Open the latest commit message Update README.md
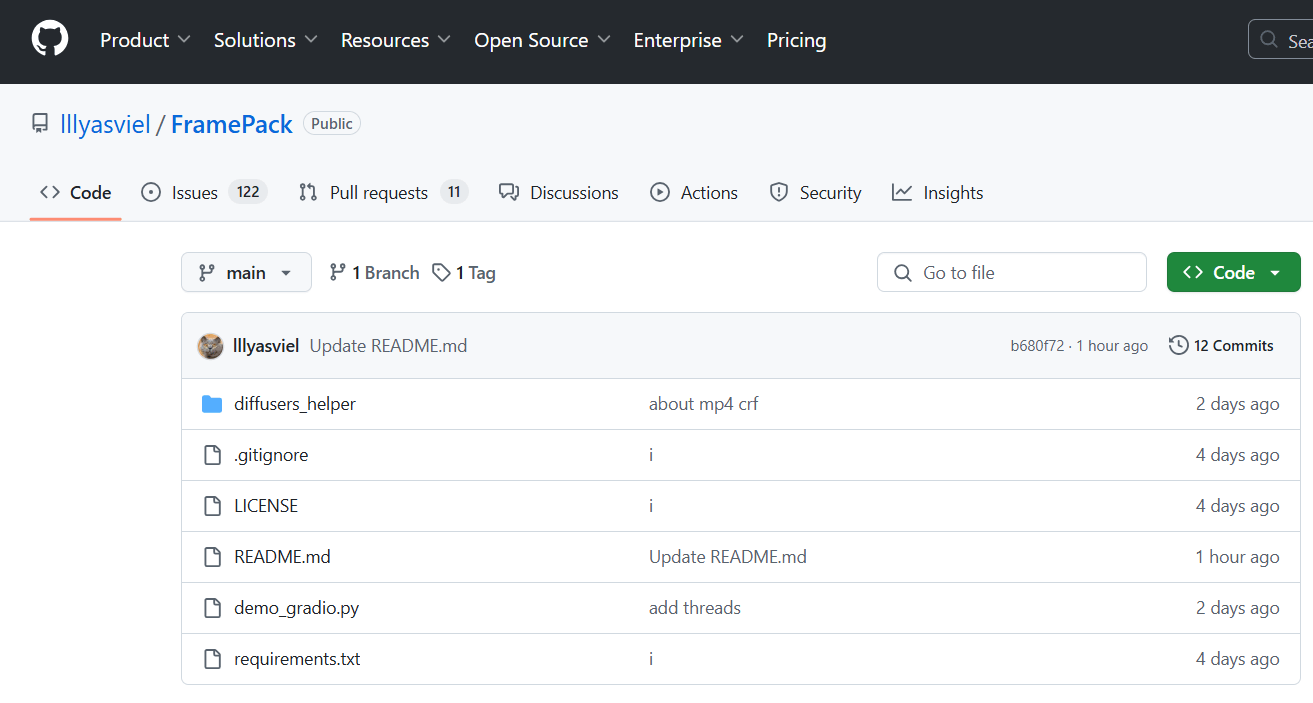The width and height of the screenshot is (1313, 703). click(389, 346)
